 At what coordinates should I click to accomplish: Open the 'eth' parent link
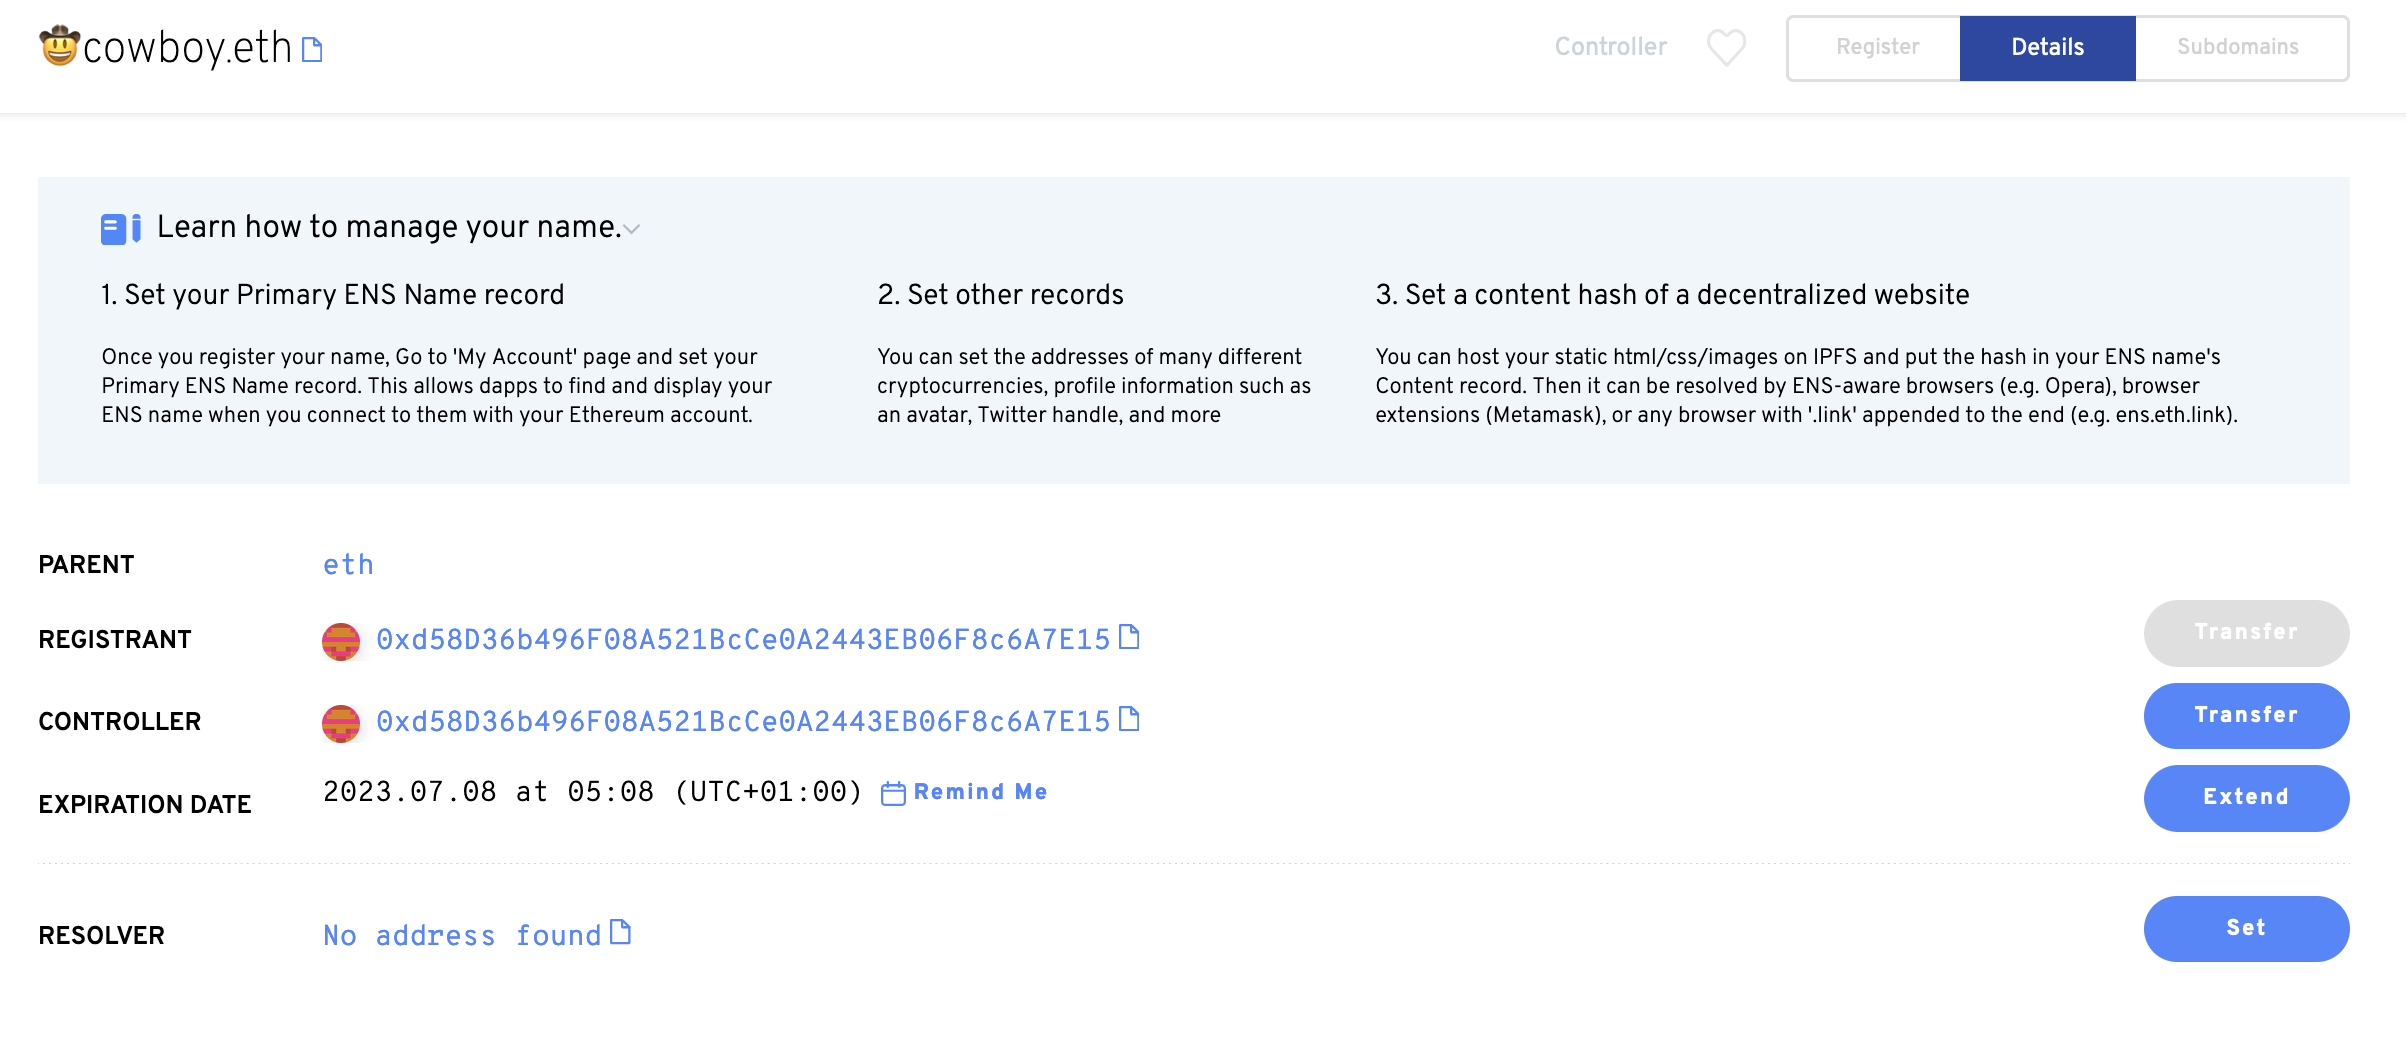348,563
